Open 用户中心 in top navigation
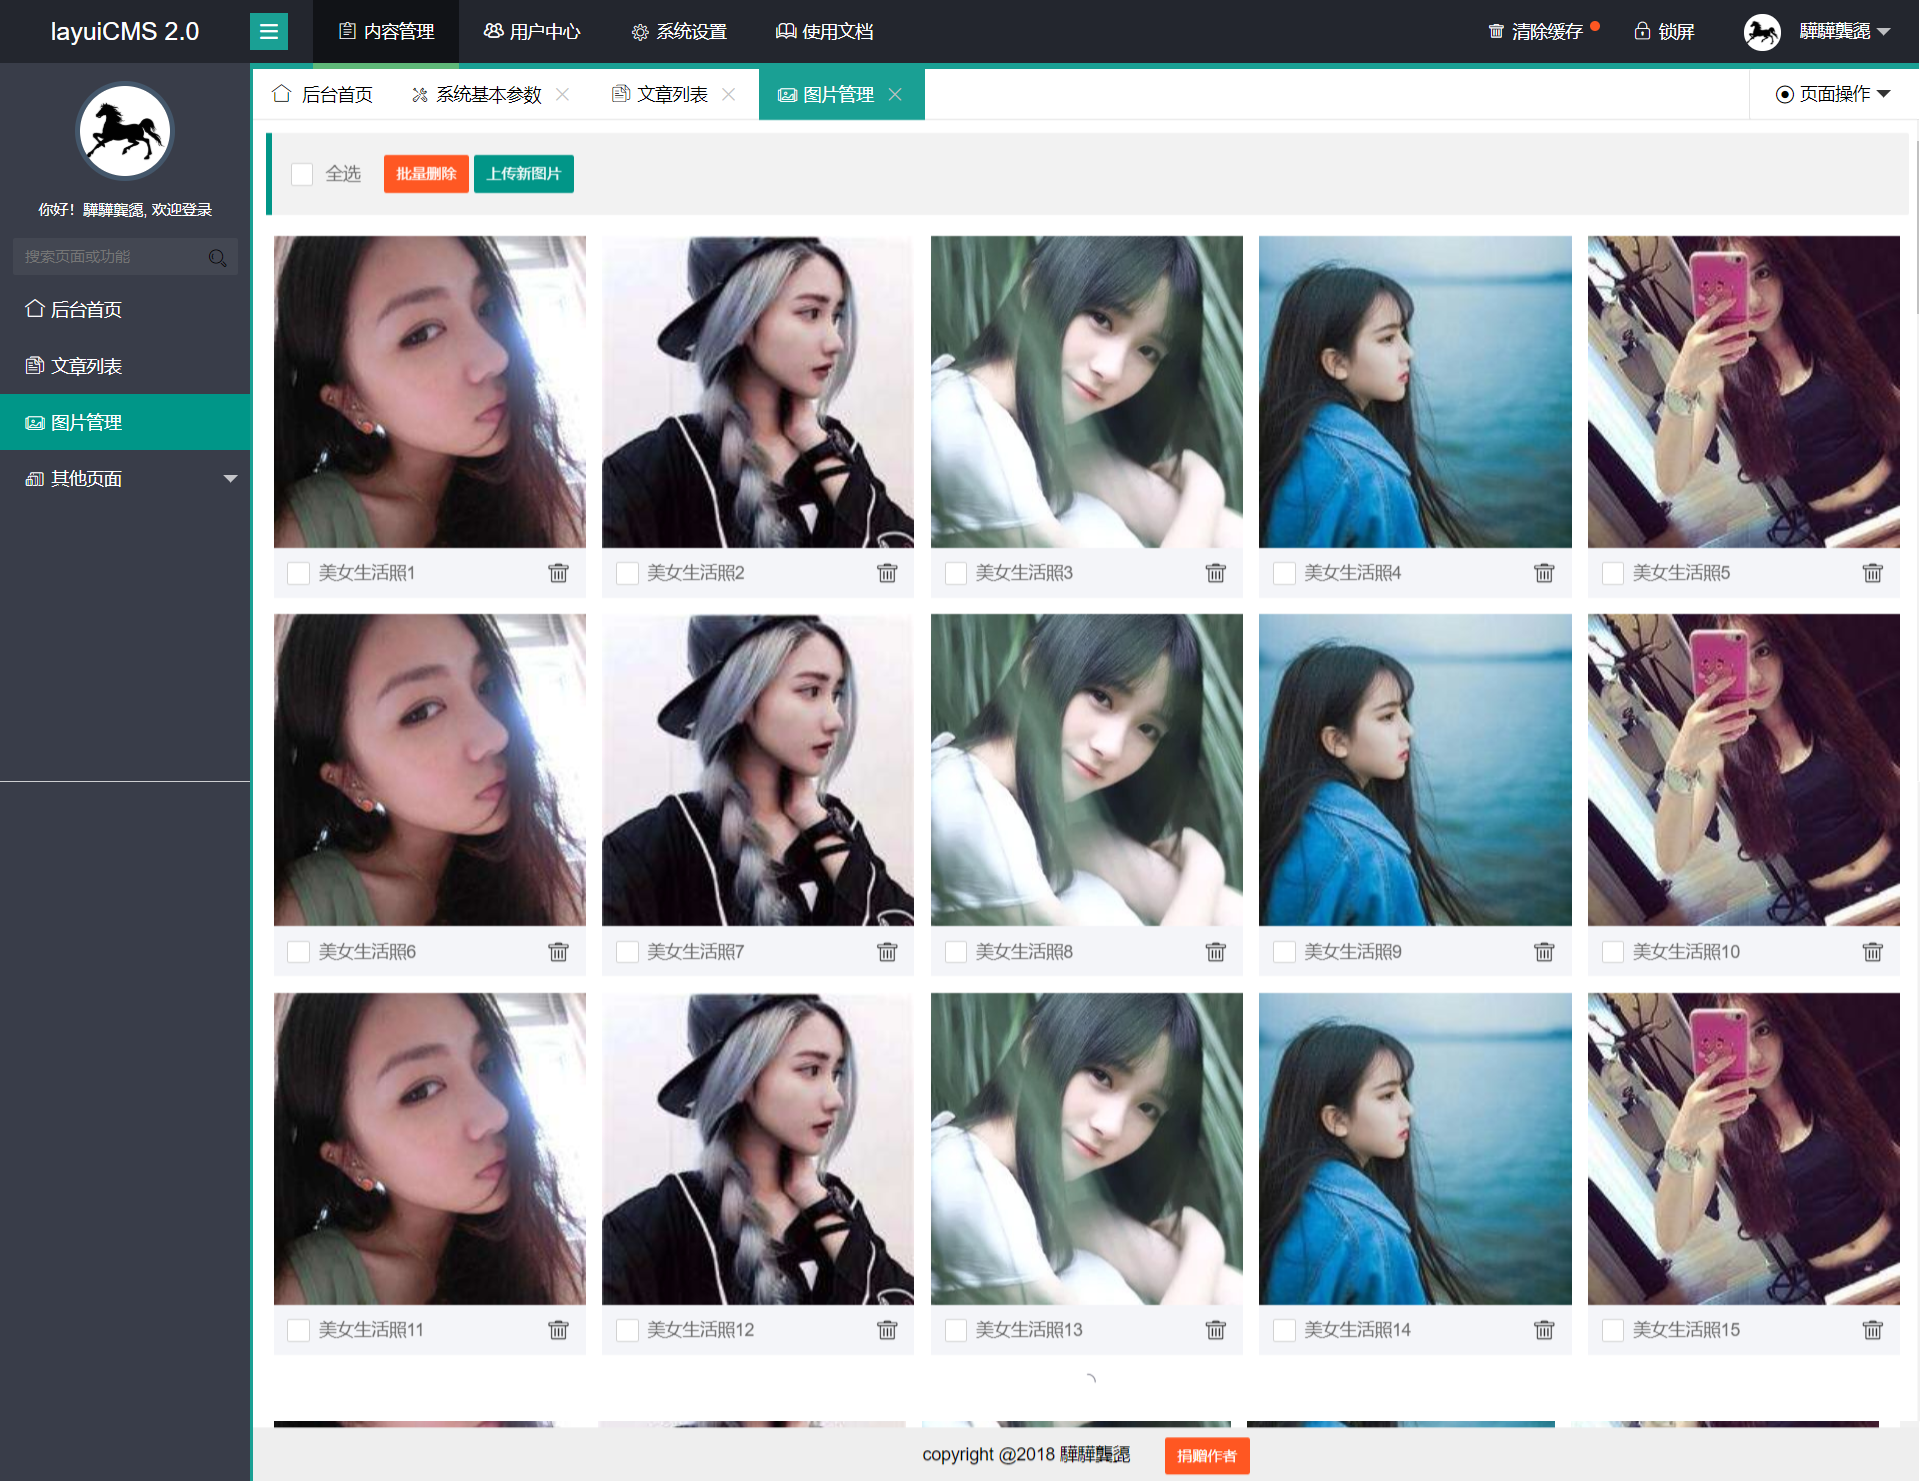This screenshot has width=1920, height=1481. 532,32
